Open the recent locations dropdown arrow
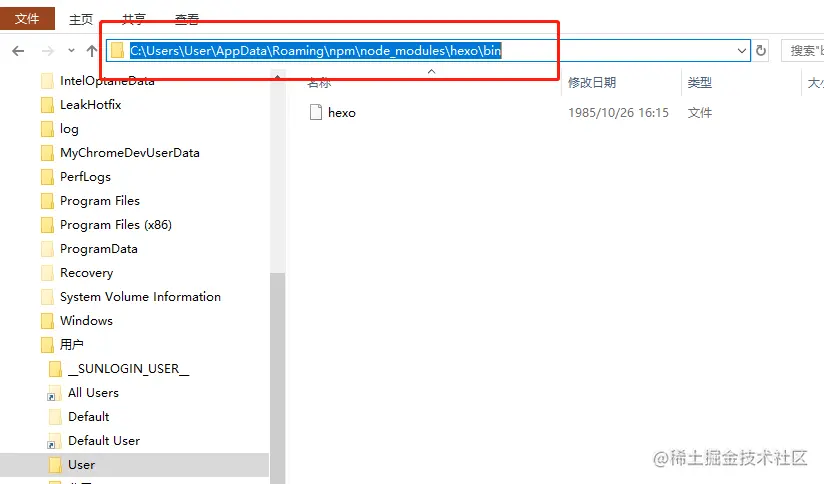The width and height of the screenshot is (824, 484). (x=71, y=51)
